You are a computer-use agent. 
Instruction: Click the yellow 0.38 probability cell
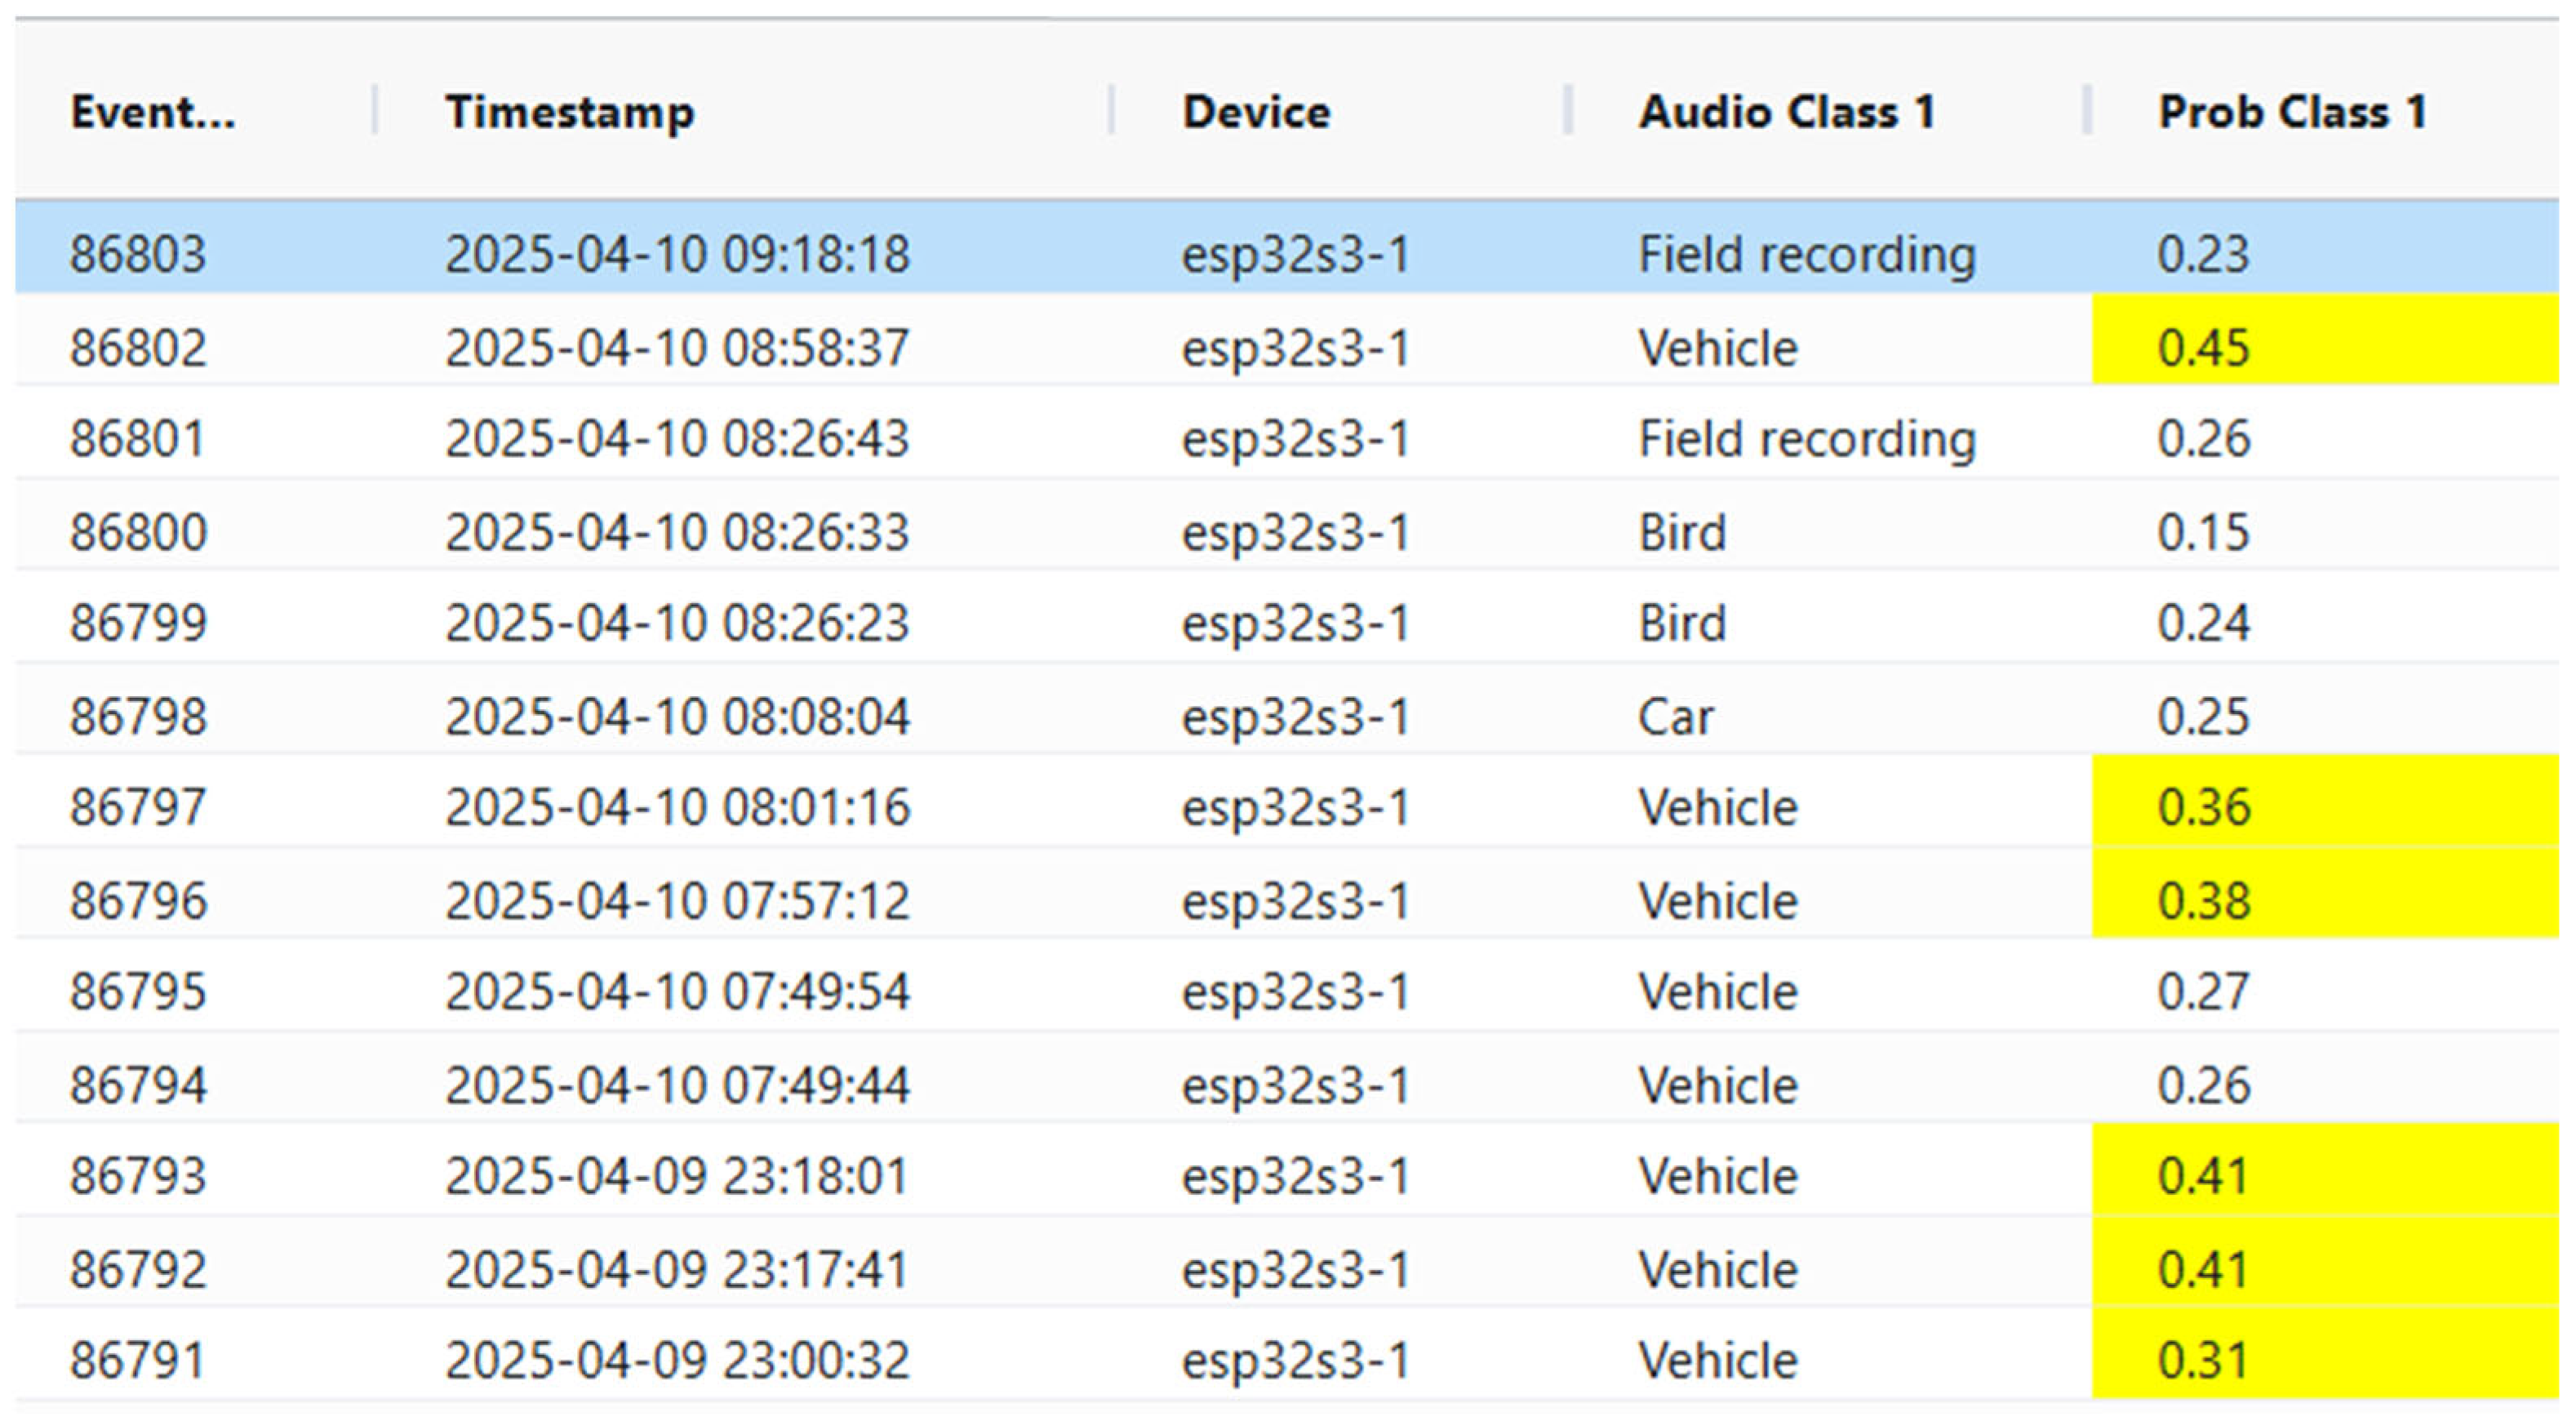click(2204, 900)
